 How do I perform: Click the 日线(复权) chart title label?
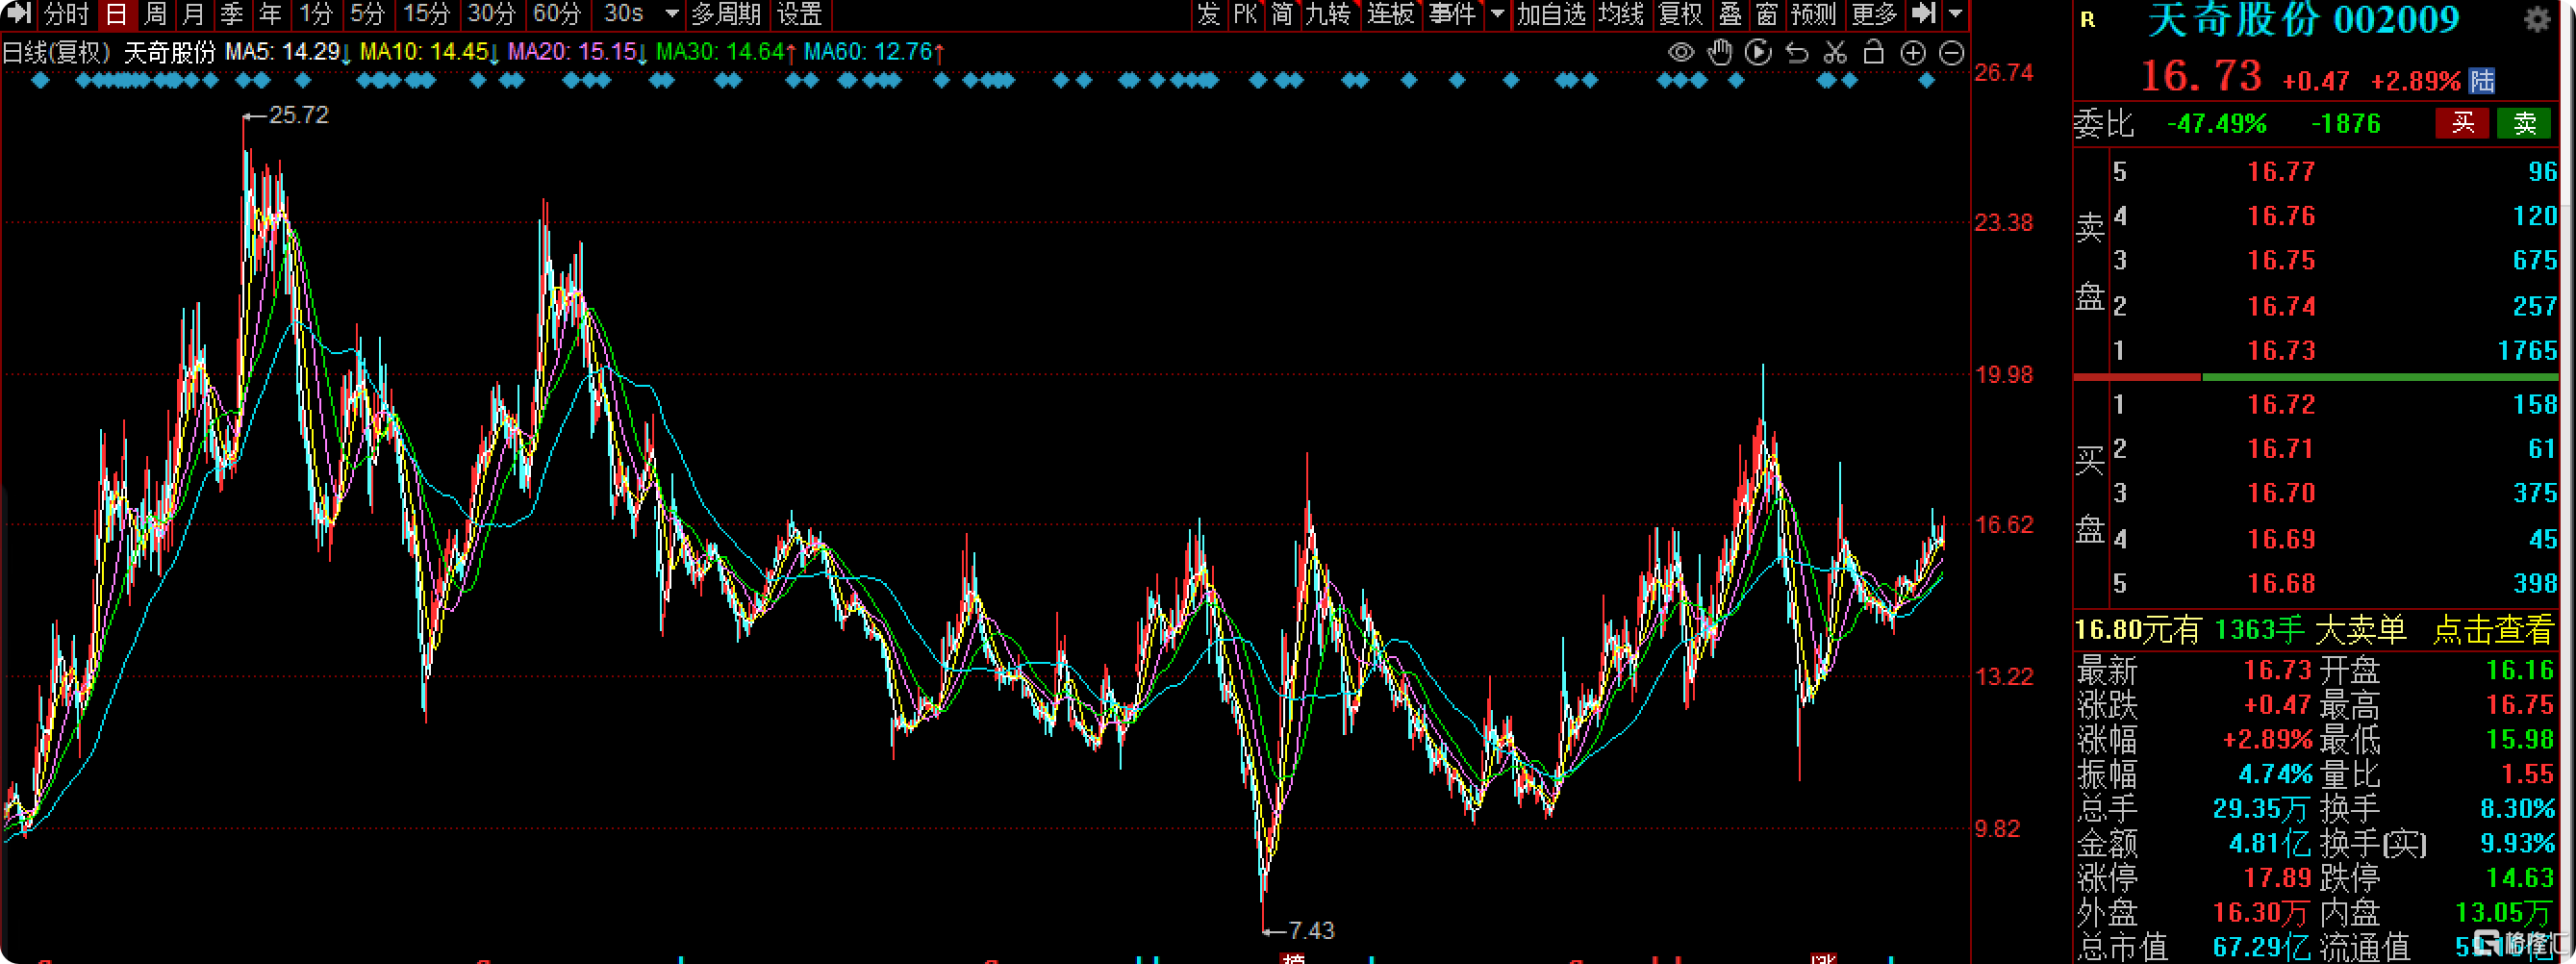coord(55,51)
